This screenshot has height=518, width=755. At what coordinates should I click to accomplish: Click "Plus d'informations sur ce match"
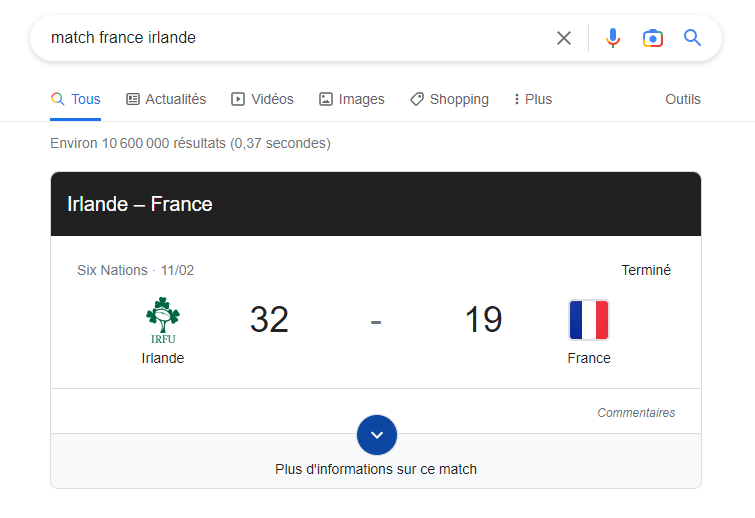pyautogui.click(x=376, y=469)
